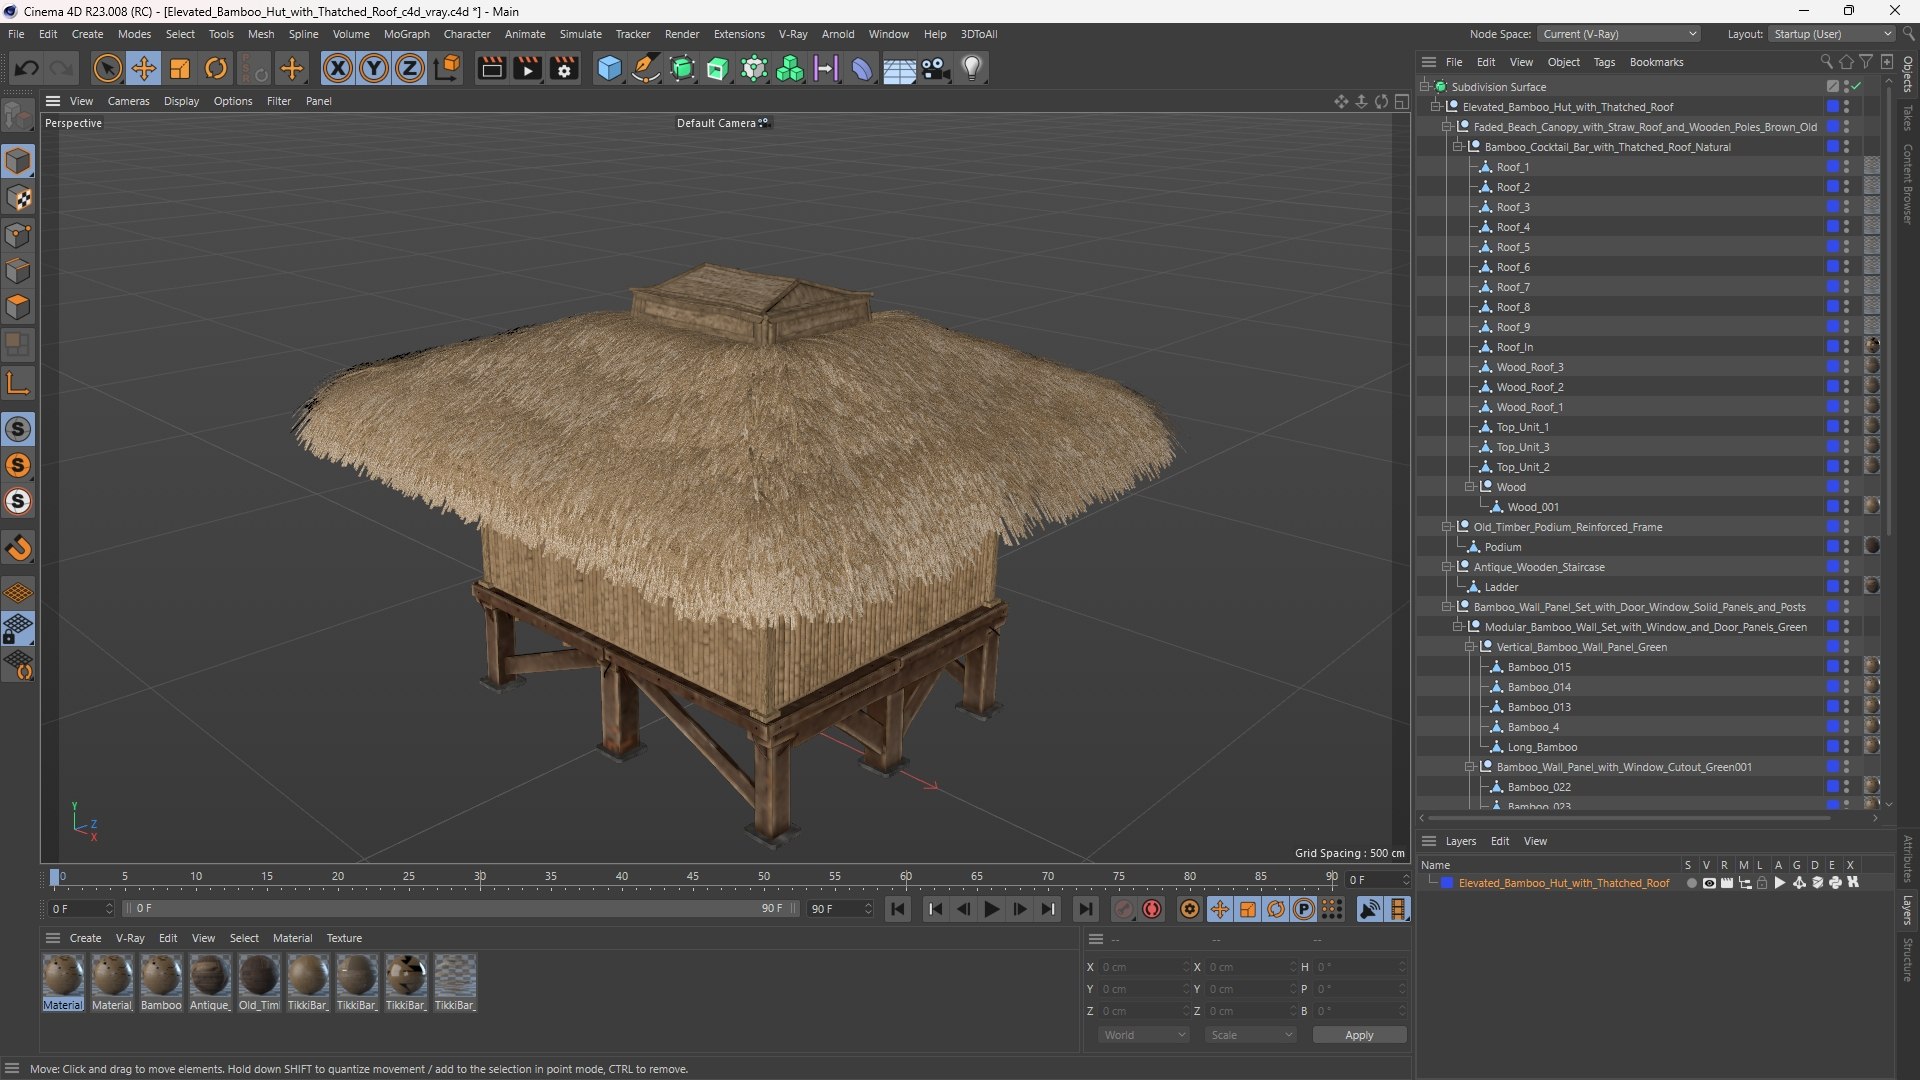The height and width of the screenshot is (1080, 1920).
Task: Collapse Elevated_Bamboo_Hut_with_Thatched_Roof node
Action: (x=1436, y=107)
